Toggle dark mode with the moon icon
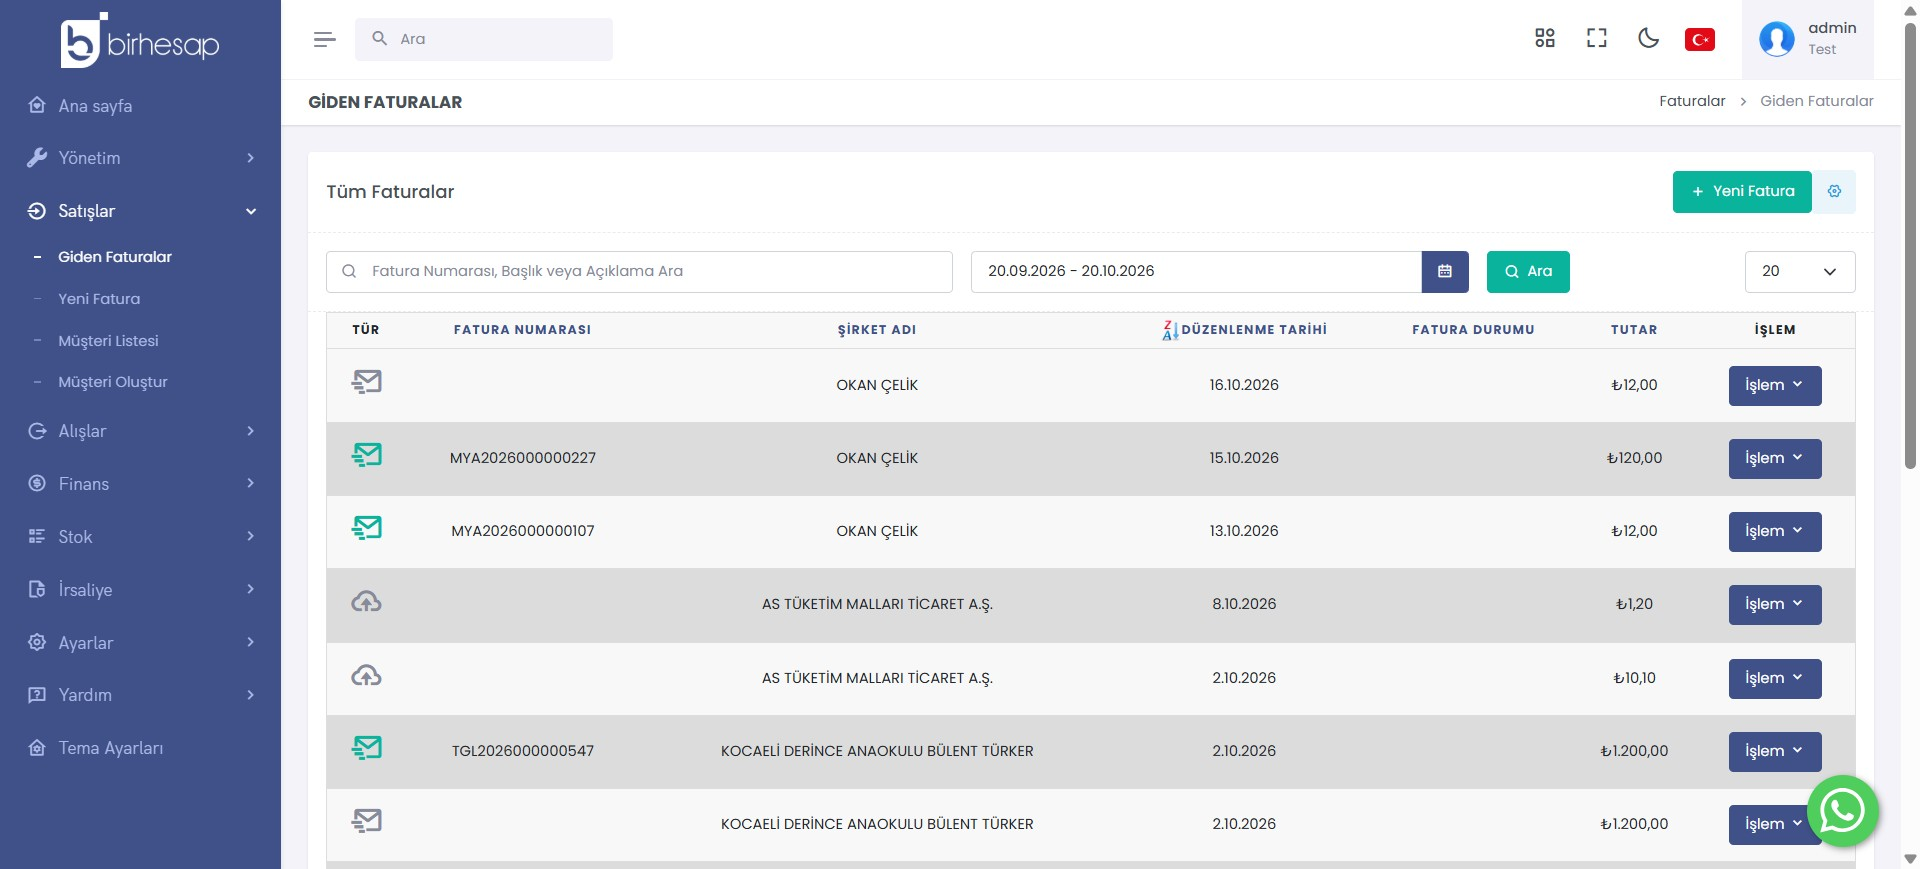1920x869 pixels. (1649, 38)
